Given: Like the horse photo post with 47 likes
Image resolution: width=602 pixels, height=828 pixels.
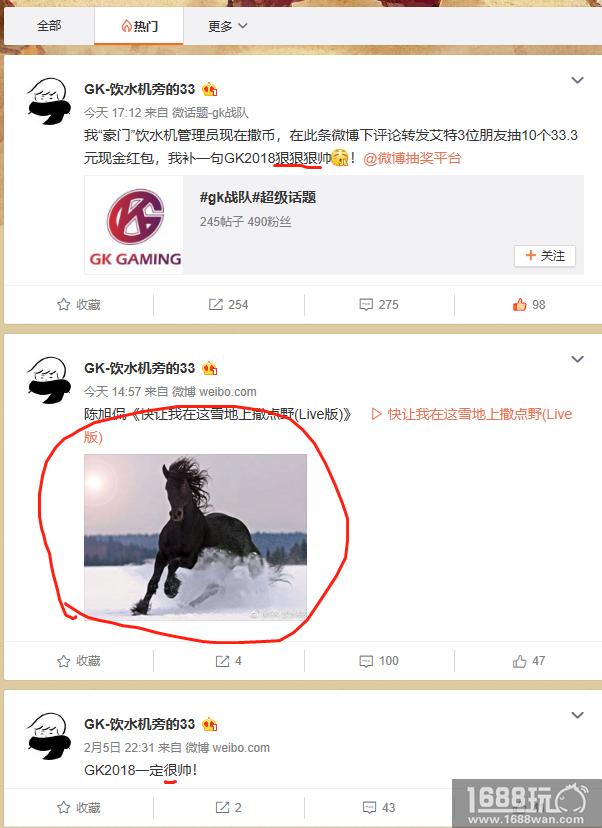Looking at the screenshot, I should (x=529, y=661).
